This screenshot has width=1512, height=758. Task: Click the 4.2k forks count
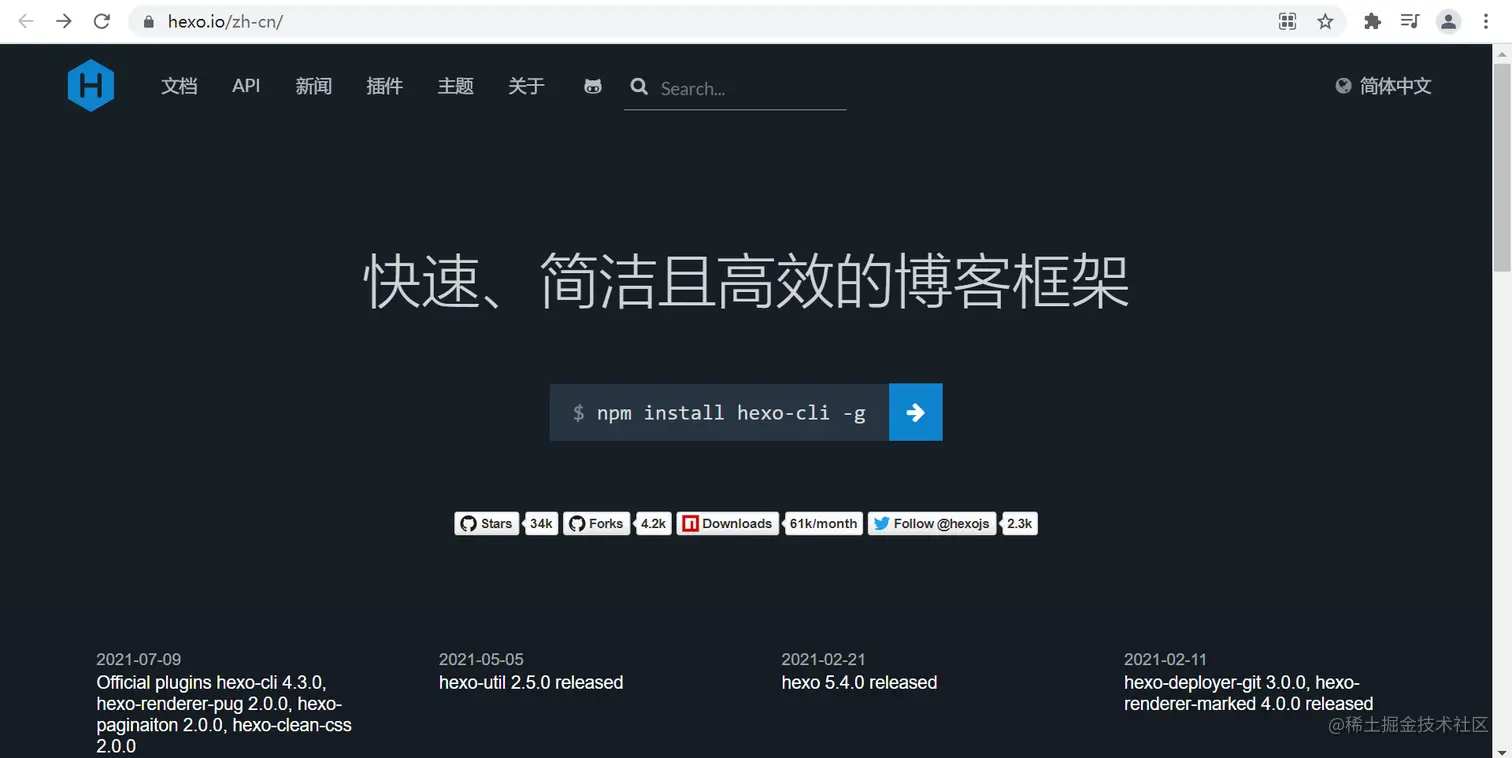[x=653, y=523]
